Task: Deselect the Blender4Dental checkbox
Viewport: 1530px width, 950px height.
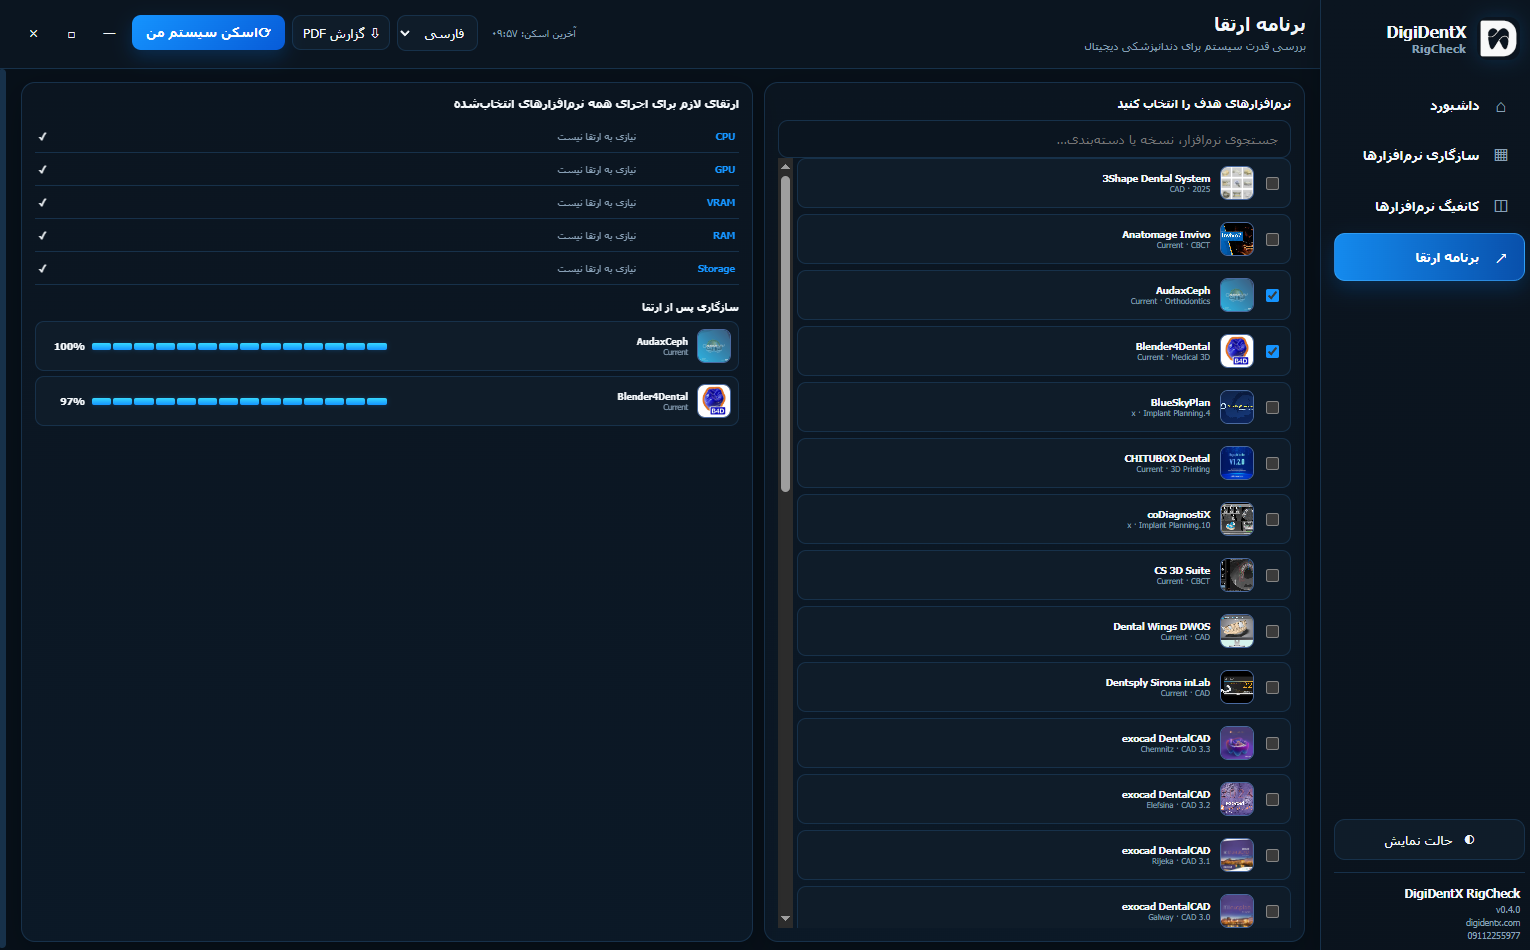Action: tap(1272, 351)
